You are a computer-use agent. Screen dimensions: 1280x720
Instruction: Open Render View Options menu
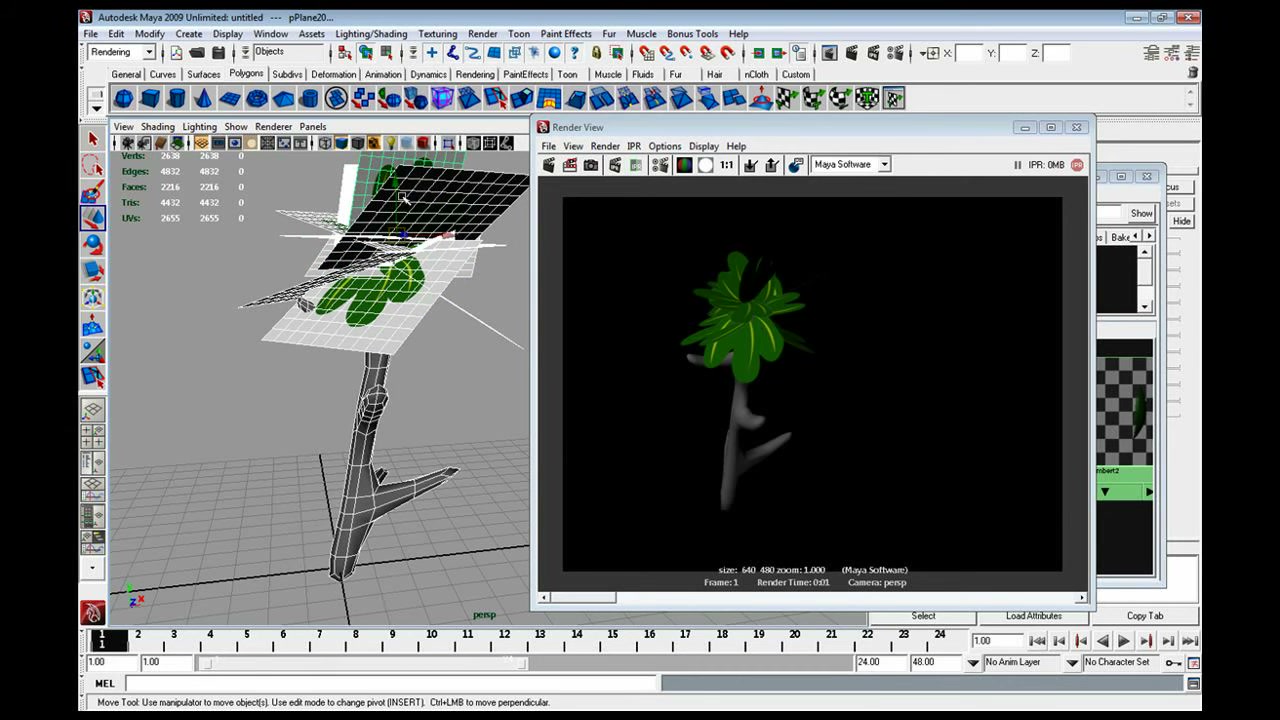(664, 146)
